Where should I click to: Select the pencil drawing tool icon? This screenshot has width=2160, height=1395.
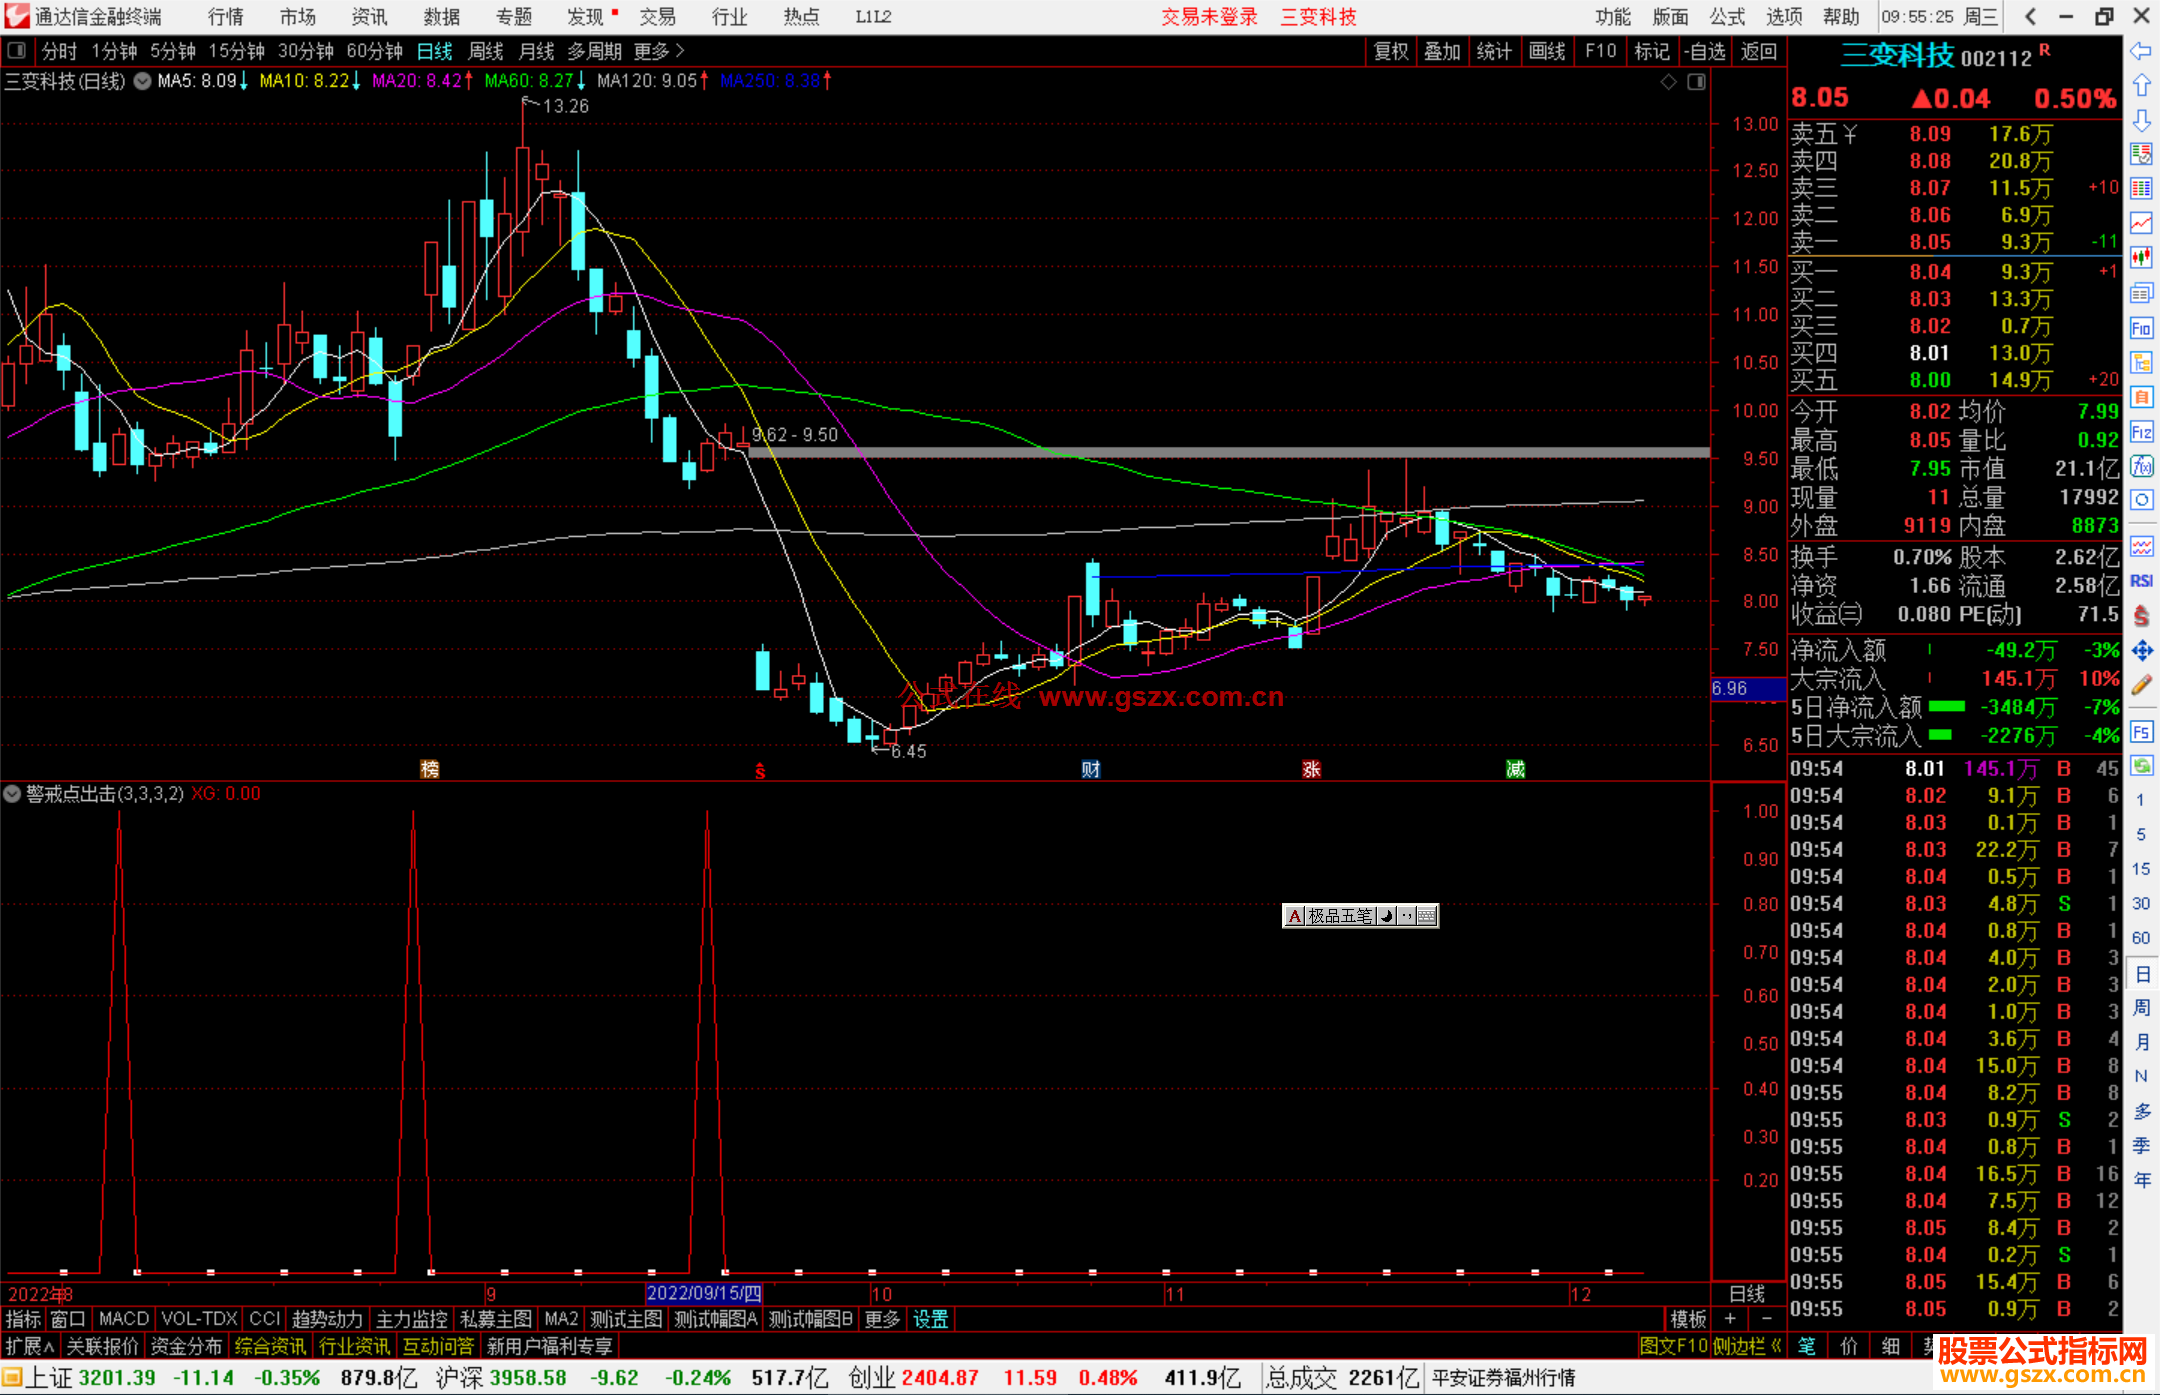[2141, 685]
